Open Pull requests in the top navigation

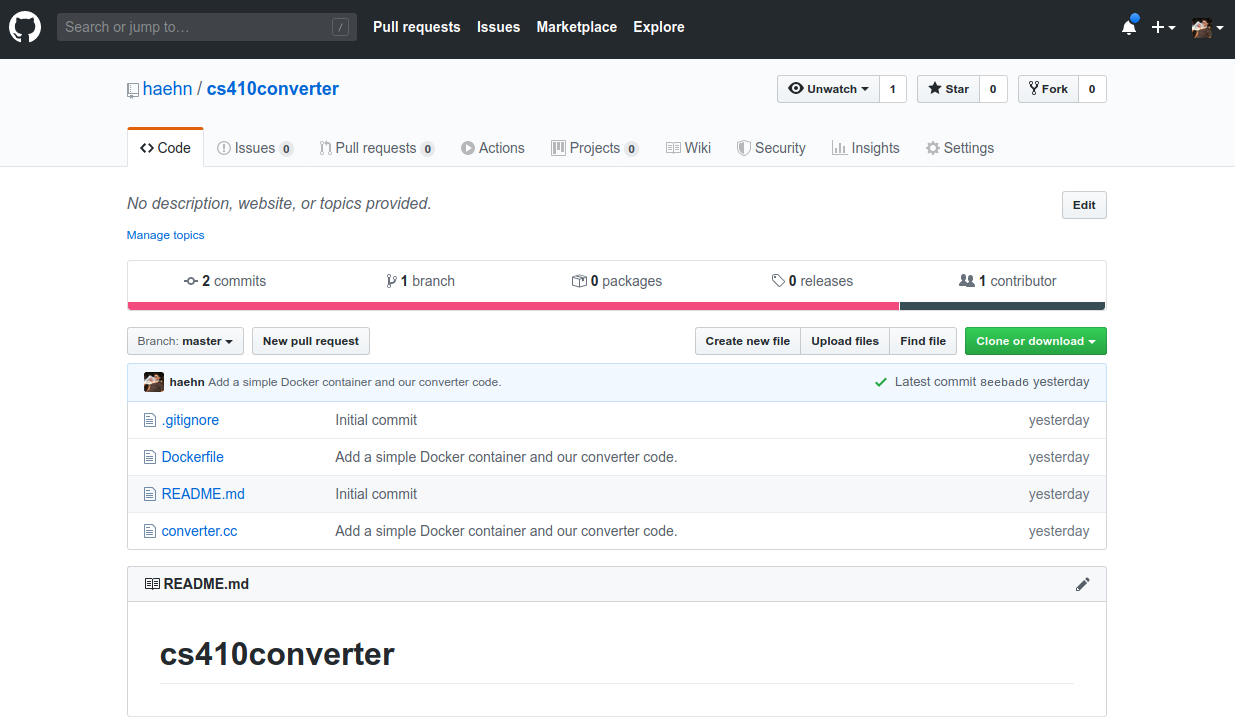[x=417, y=27]
